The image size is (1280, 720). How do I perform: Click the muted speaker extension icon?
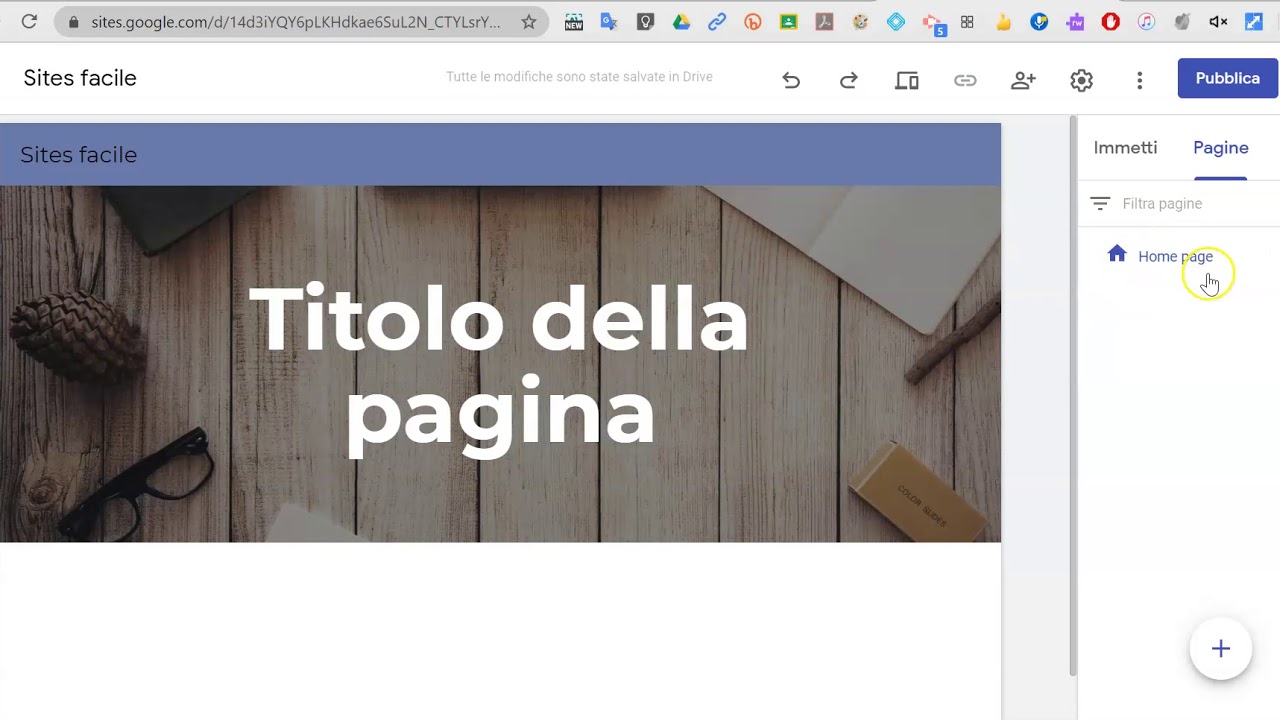pyautogui.click(x=1218, y=21)
